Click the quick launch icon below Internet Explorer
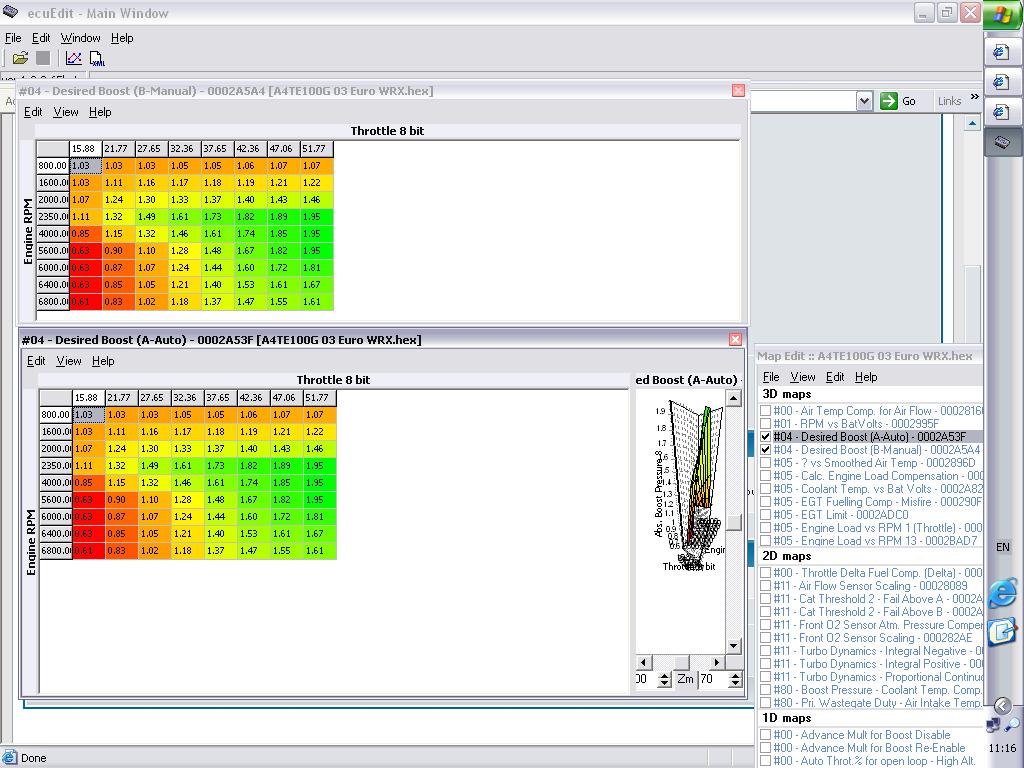This screenshot has height=768, width=1024. pos(1002,632)
